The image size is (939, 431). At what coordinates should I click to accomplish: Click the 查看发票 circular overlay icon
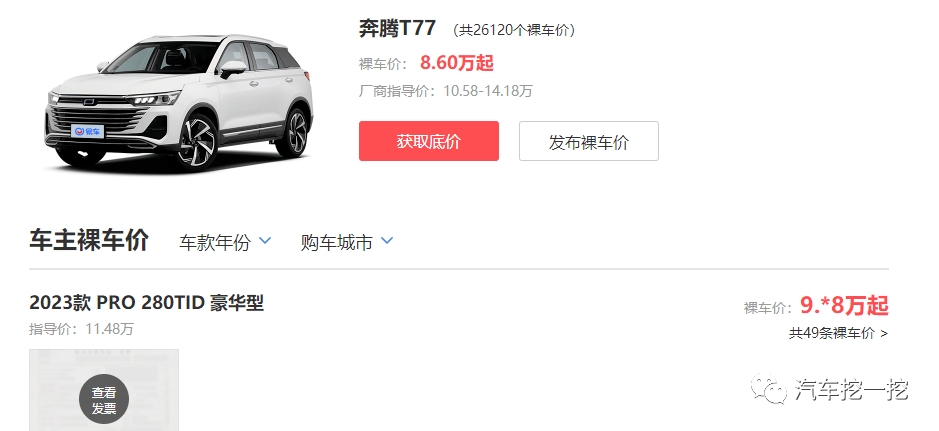pos(104,399)
